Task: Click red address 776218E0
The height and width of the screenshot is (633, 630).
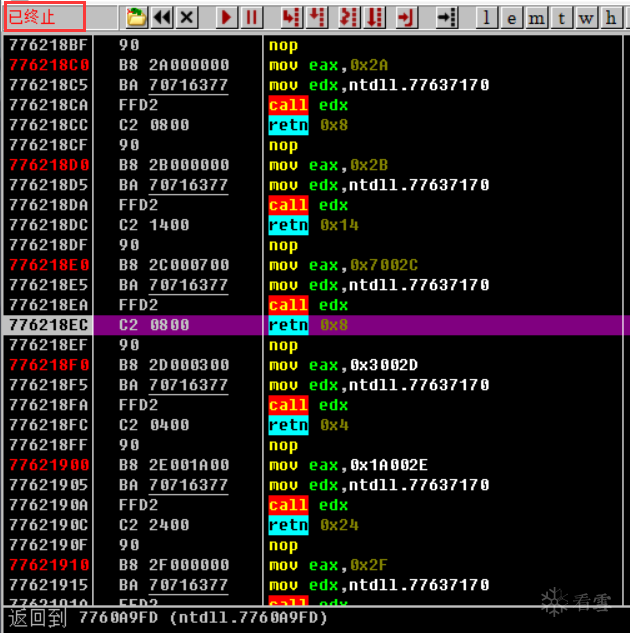Action: click(x=49, y=265)
